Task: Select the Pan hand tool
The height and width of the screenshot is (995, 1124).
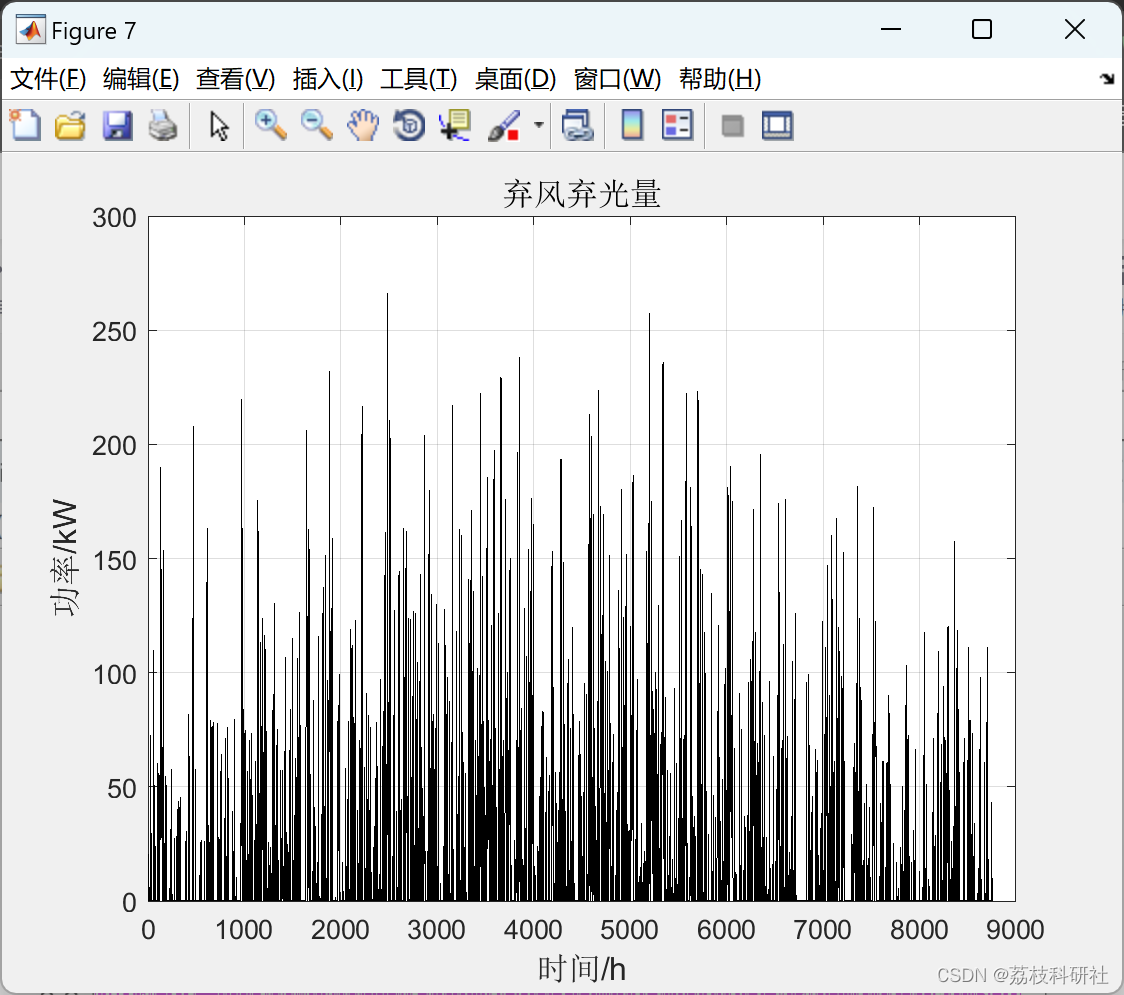Action: 363,125
